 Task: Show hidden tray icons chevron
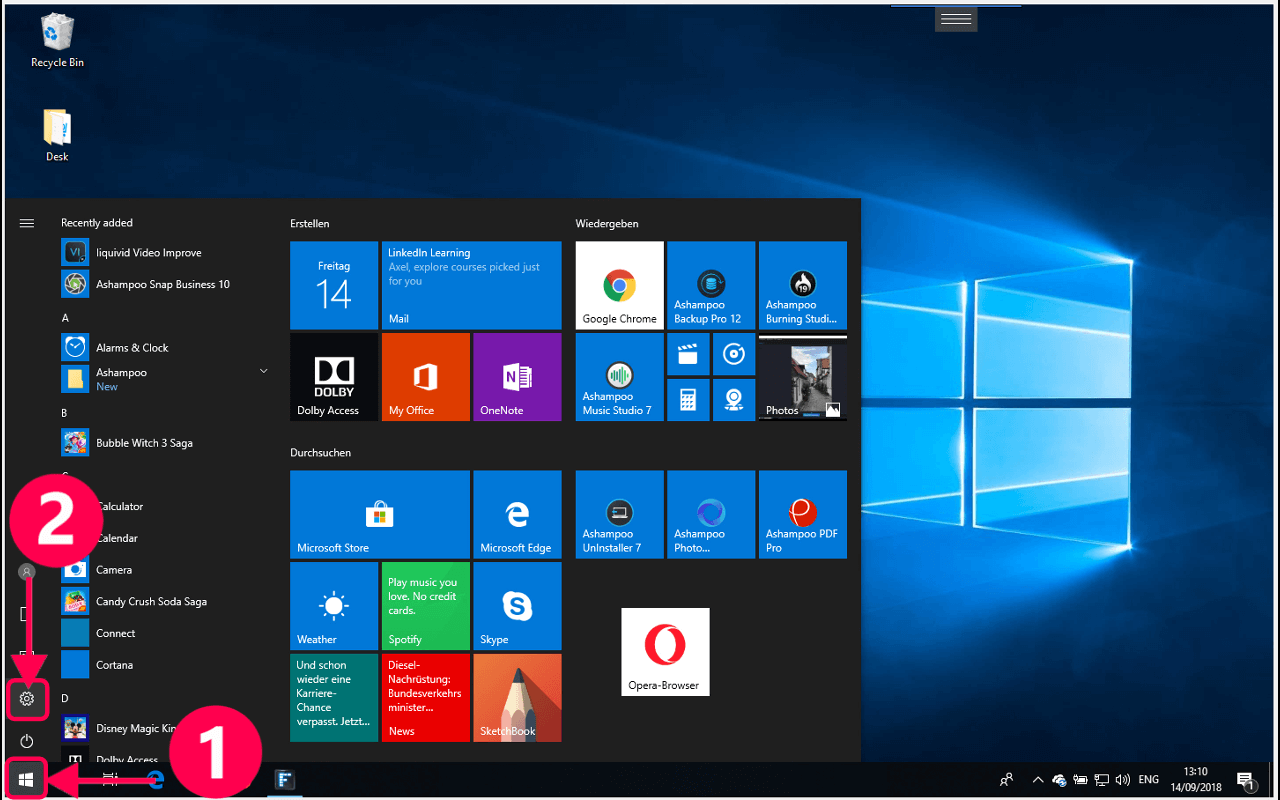click(1037, 780)
